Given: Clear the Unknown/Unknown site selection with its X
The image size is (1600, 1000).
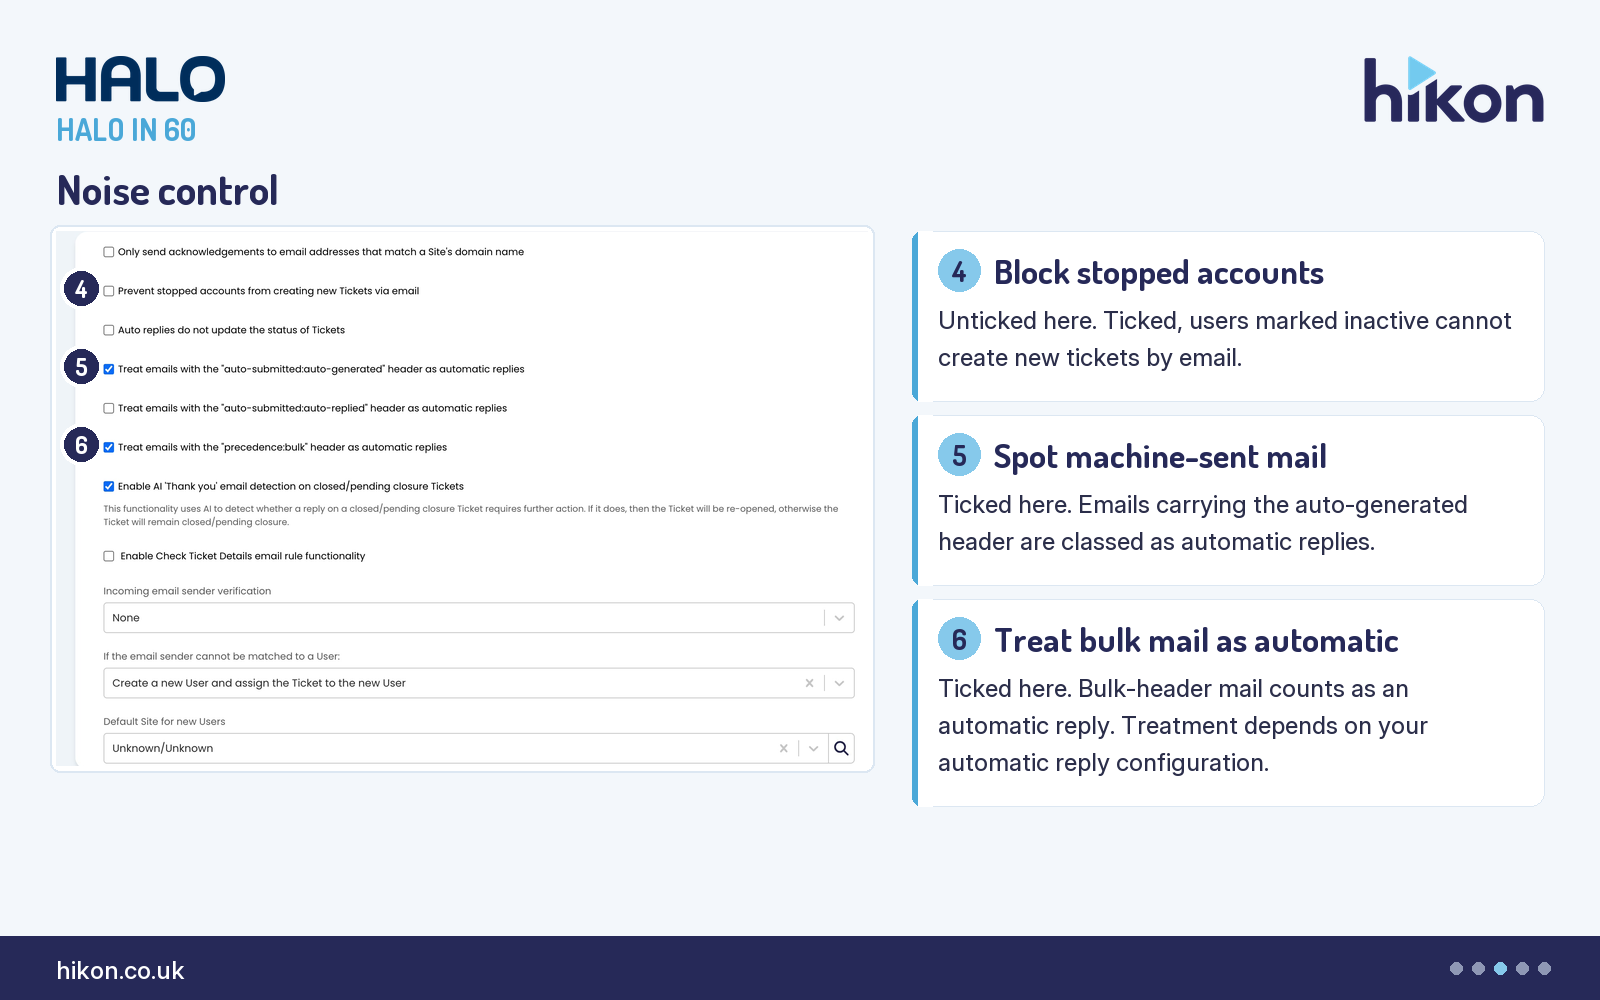Looking at the screenshot, I should click(784, 748).
